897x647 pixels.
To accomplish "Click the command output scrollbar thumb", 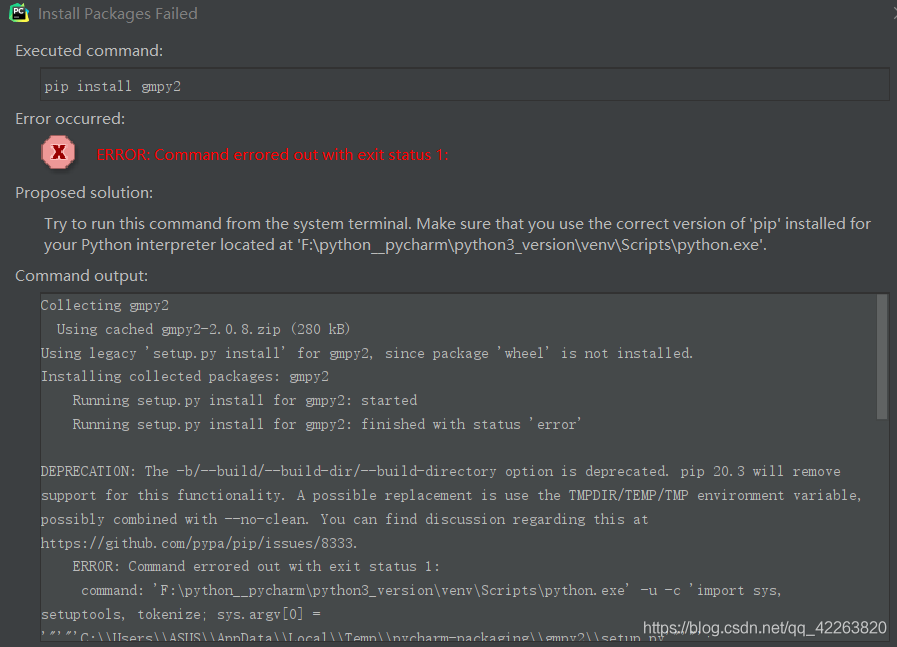I will [x=882, y=356].
